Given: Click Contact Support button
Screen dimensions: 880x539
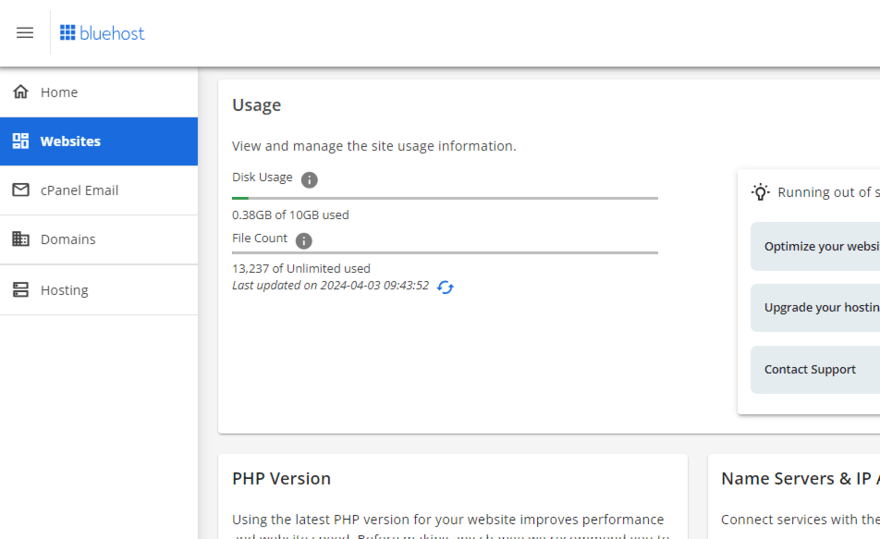Looking at the screenshot, I should (815, 369).
